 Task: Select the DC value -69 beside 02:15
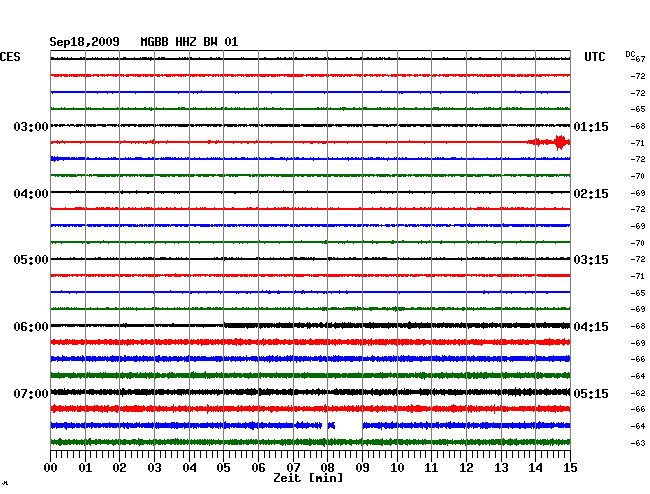[x=638, y=193]
